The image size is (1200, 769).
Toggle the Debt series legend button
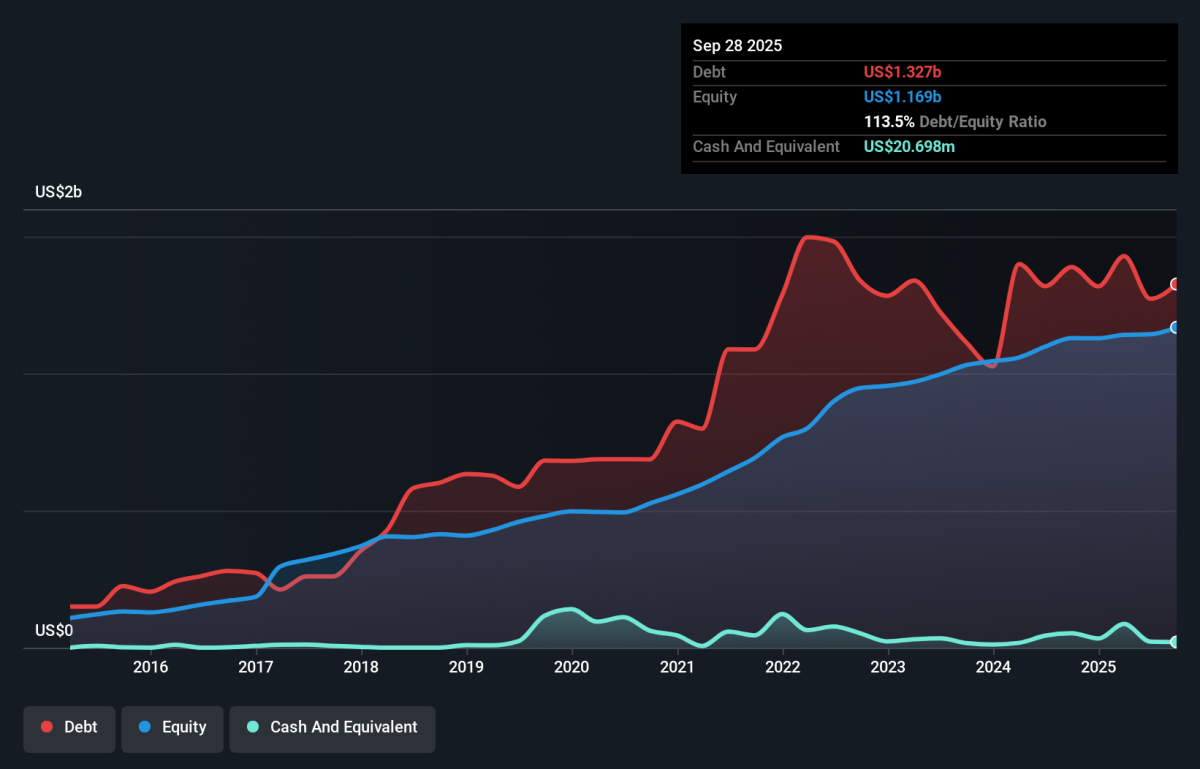pyautogui.click(x=69, y=727)
